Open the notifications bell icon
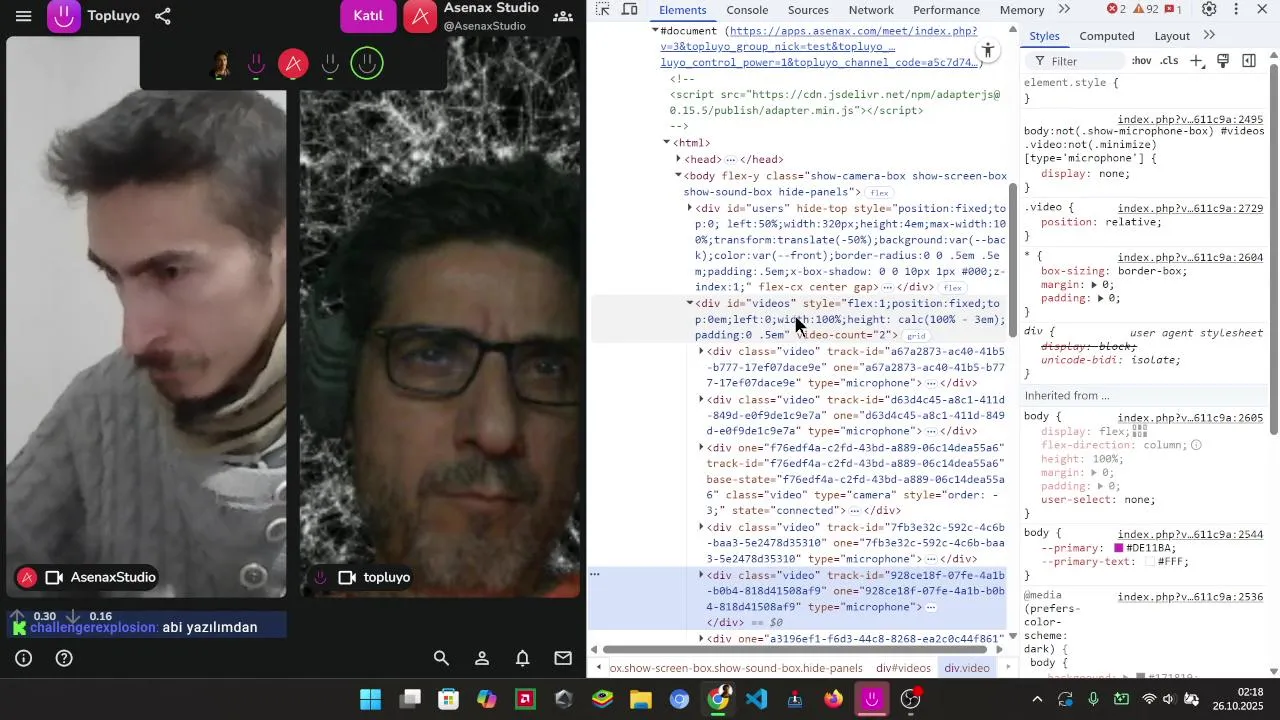Screen dimensions: 1280x720 tap(522, 658)
